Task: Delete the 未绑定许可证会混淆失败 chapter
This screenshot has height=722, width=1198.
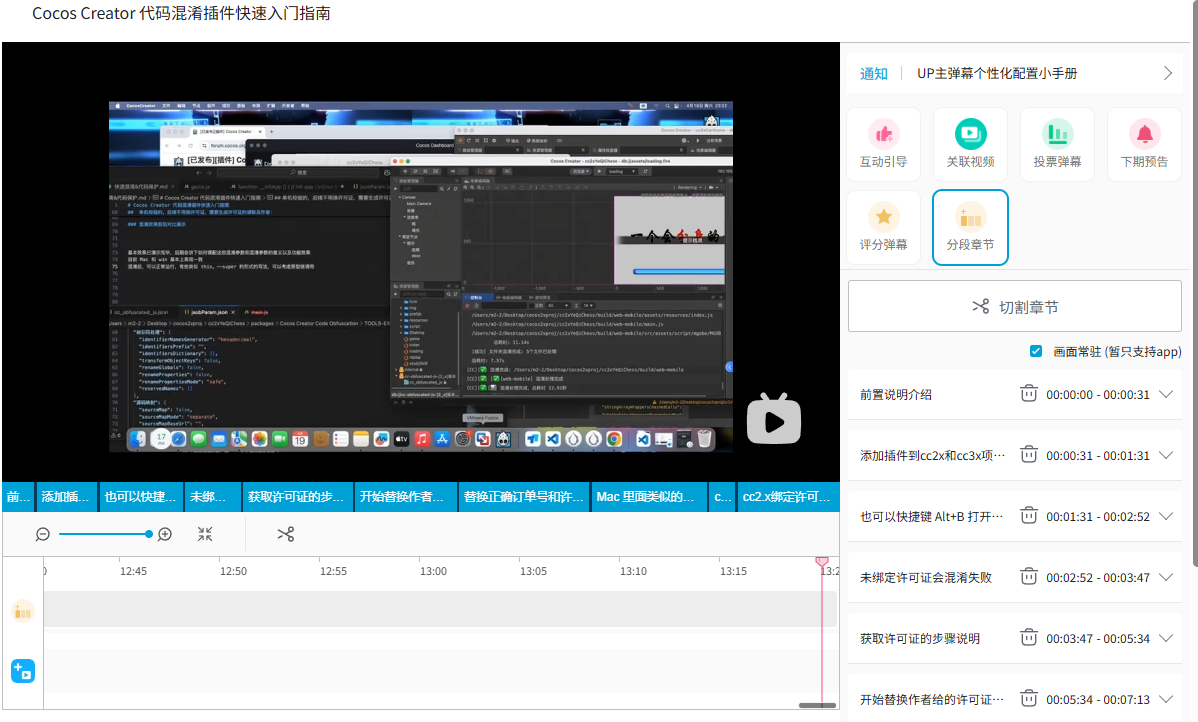Action: [x=1028, y=577]
